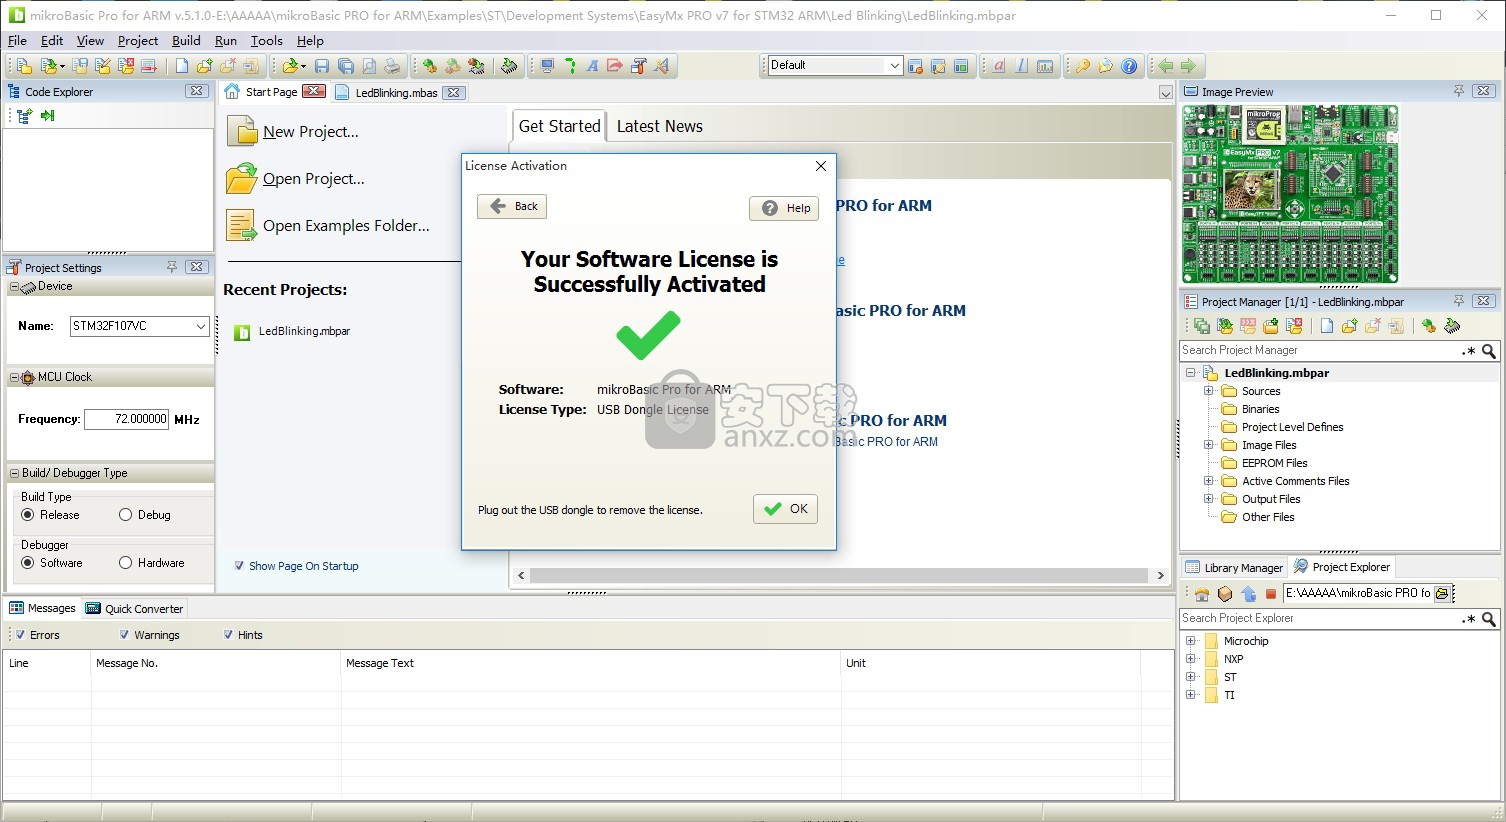Toggle the Warnings checkbox in Messages
This screenshot has height=822, width=1506.
click(x=124, y=635)
